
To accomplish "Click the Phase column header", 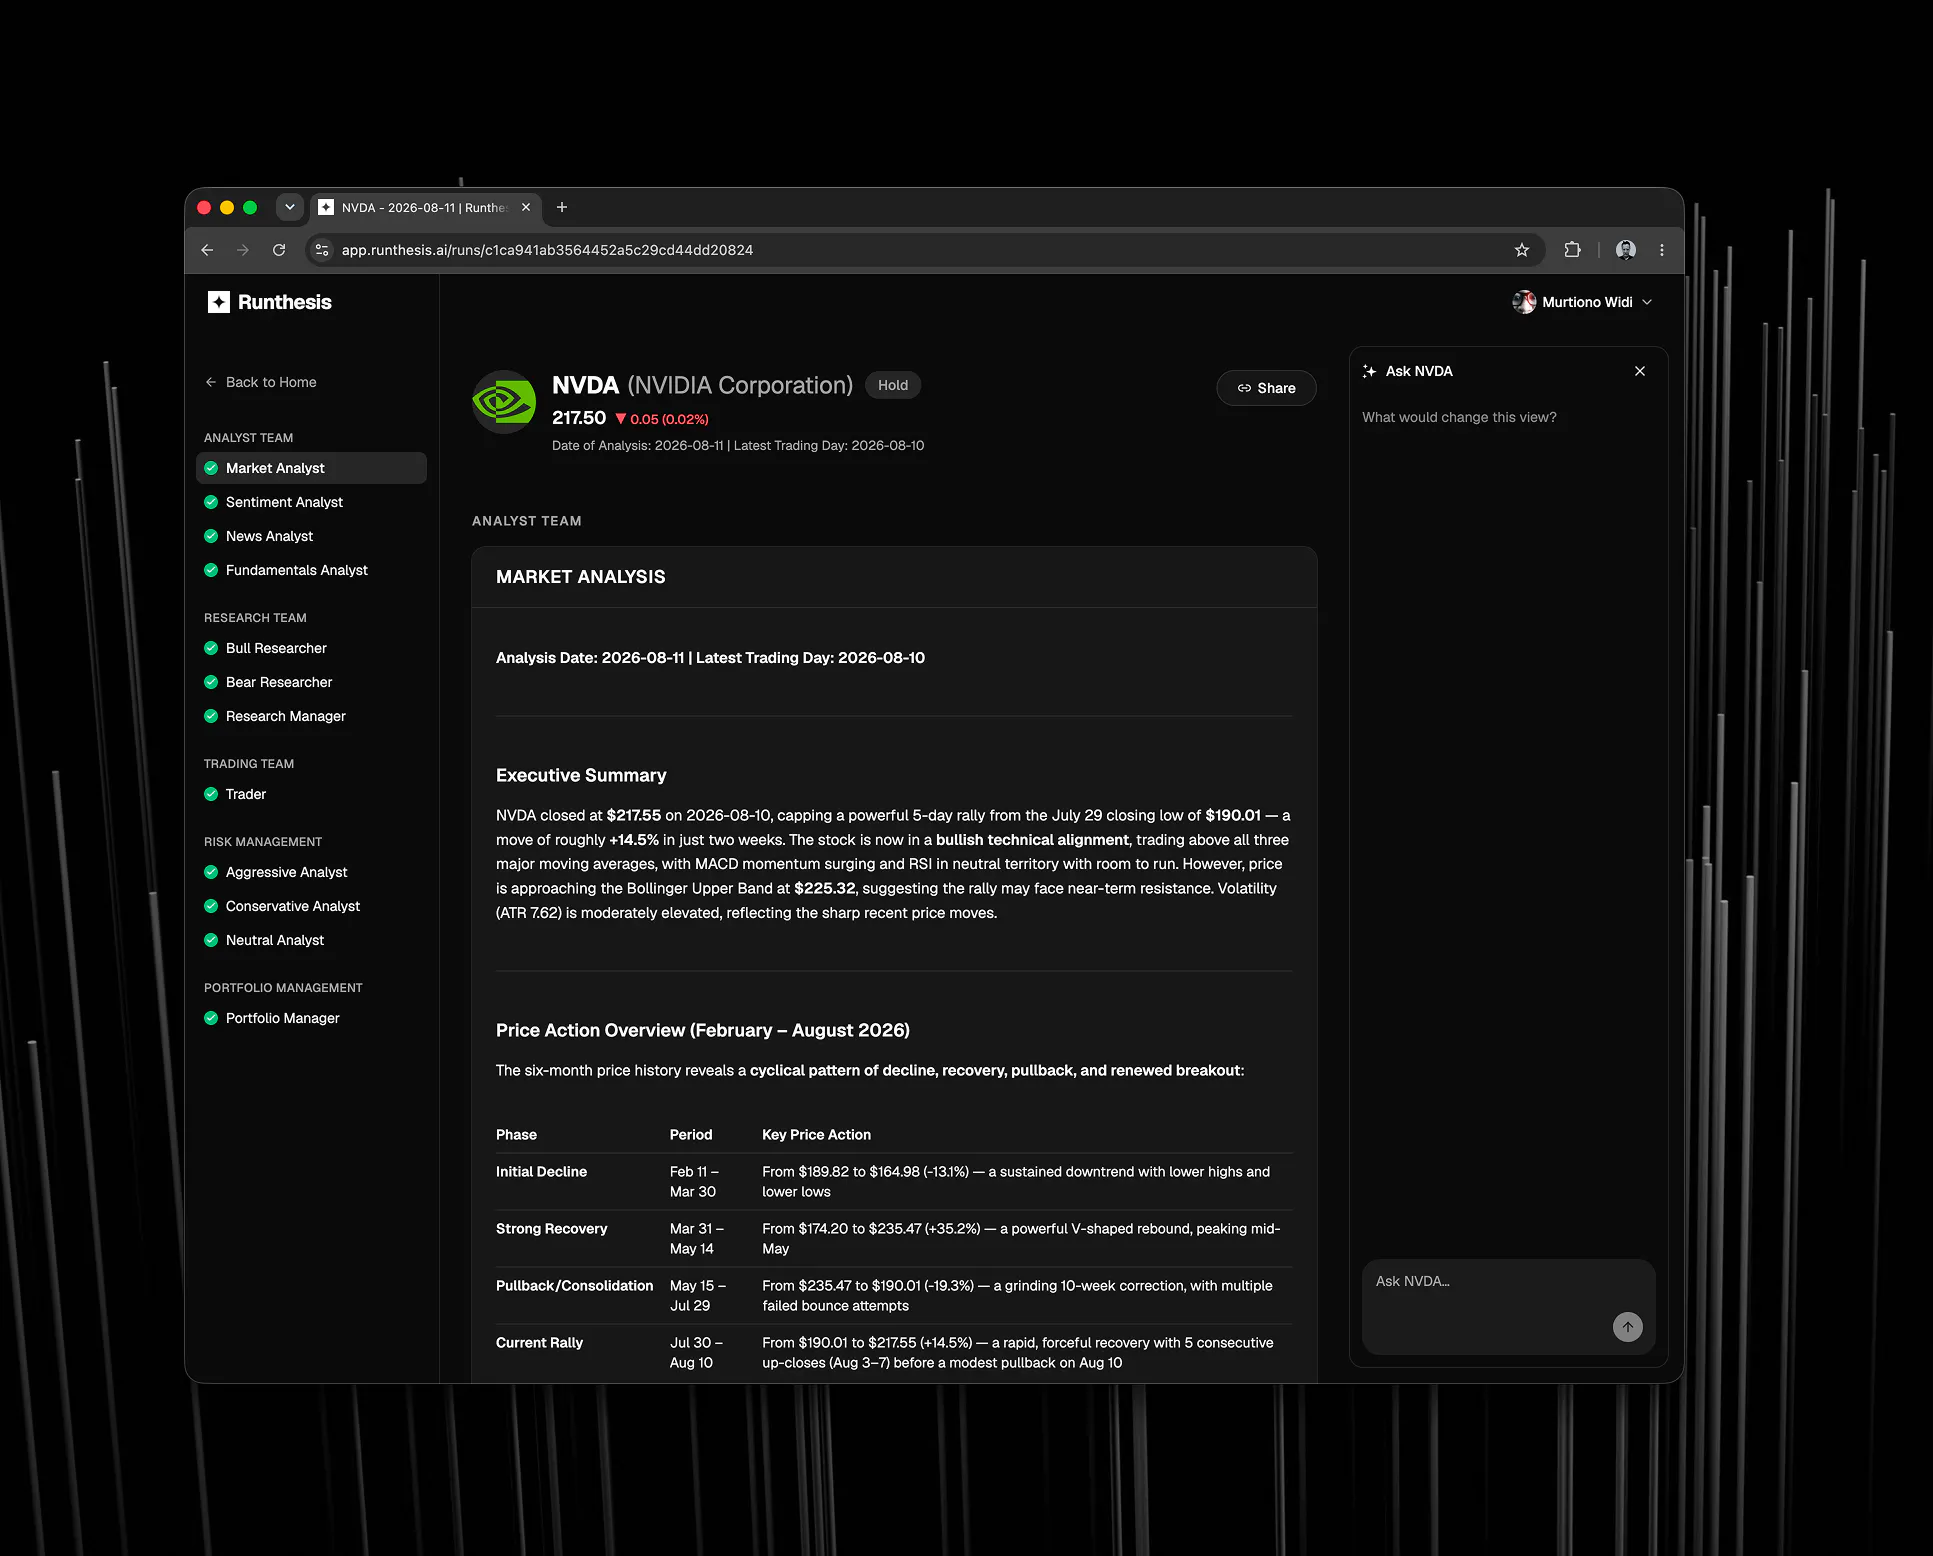I will (516, 1135).
